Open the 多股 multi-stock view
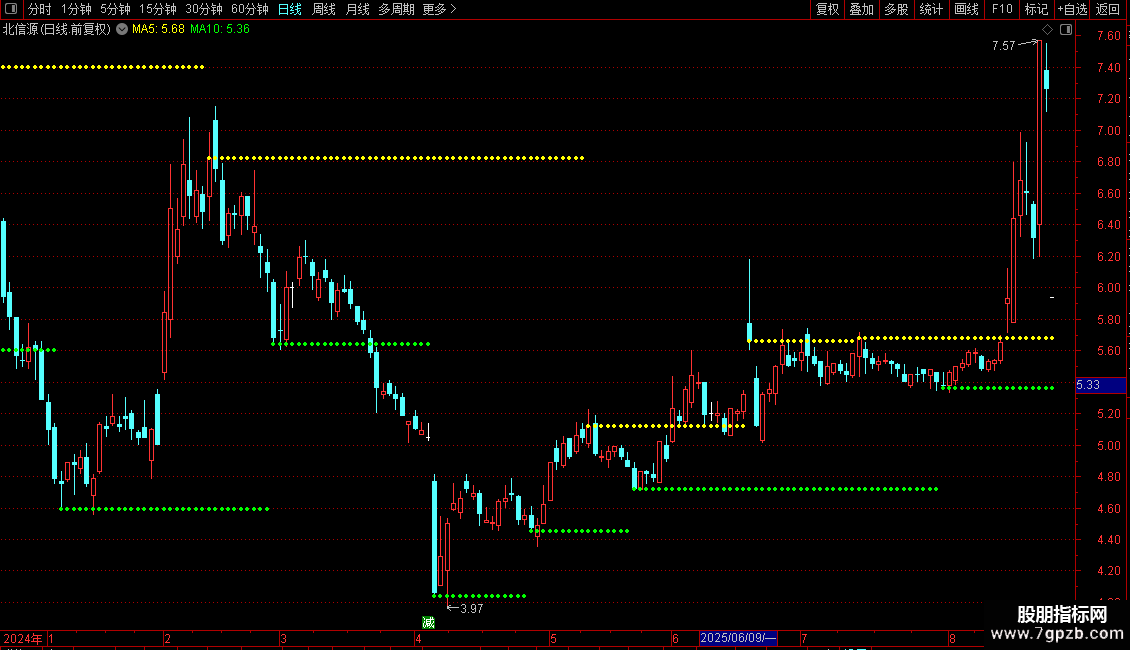This screenshot has height=650, width=1130. click(x=896, y=9)
